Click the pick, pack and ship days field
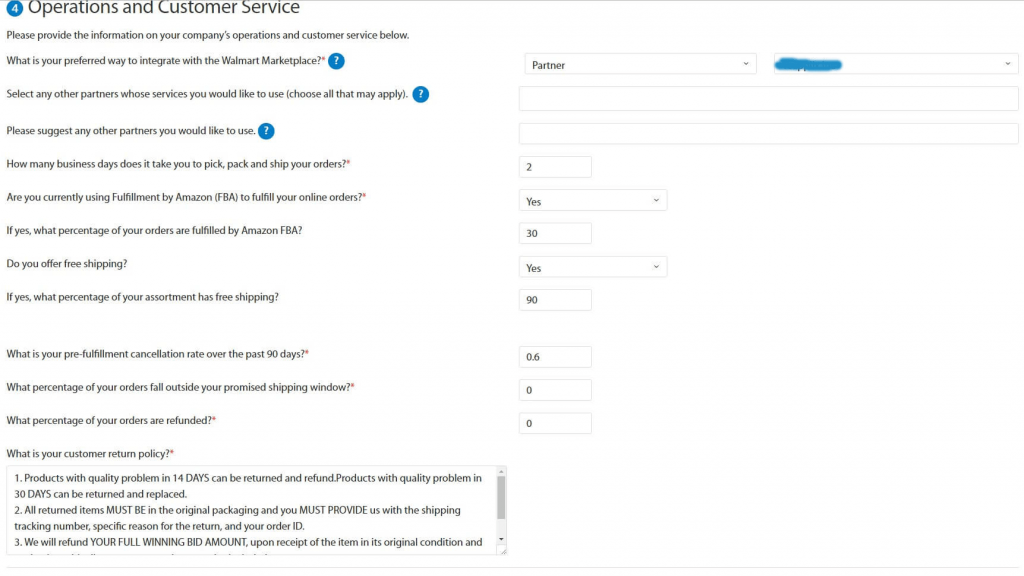Image resolution: width=1024 pixels, height=576 pixels. [x=555, y=167]
